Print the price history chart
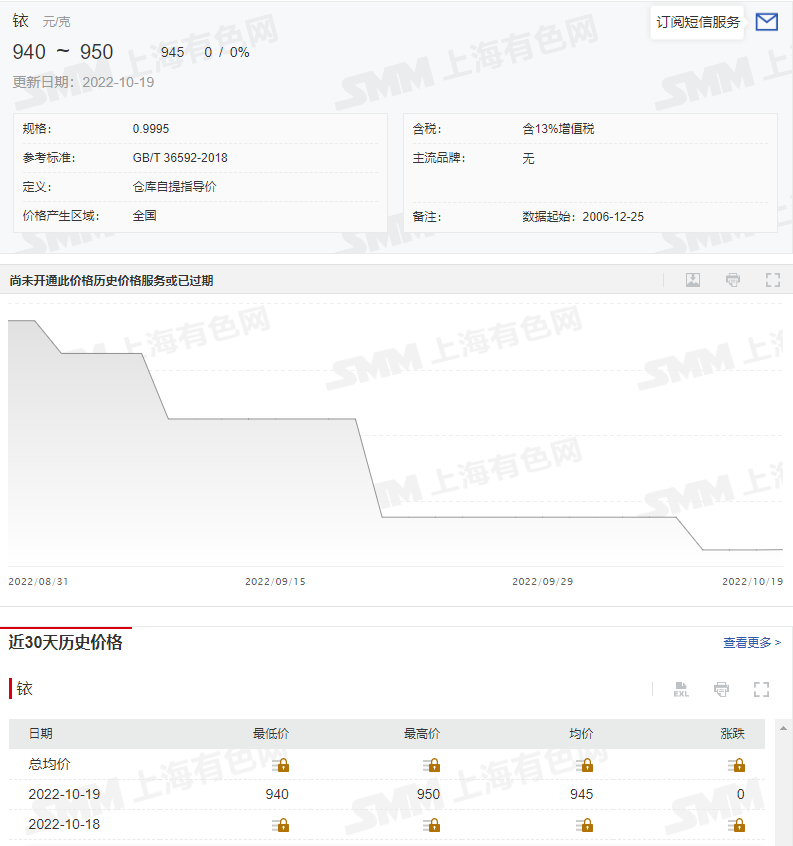 [733, 280]
